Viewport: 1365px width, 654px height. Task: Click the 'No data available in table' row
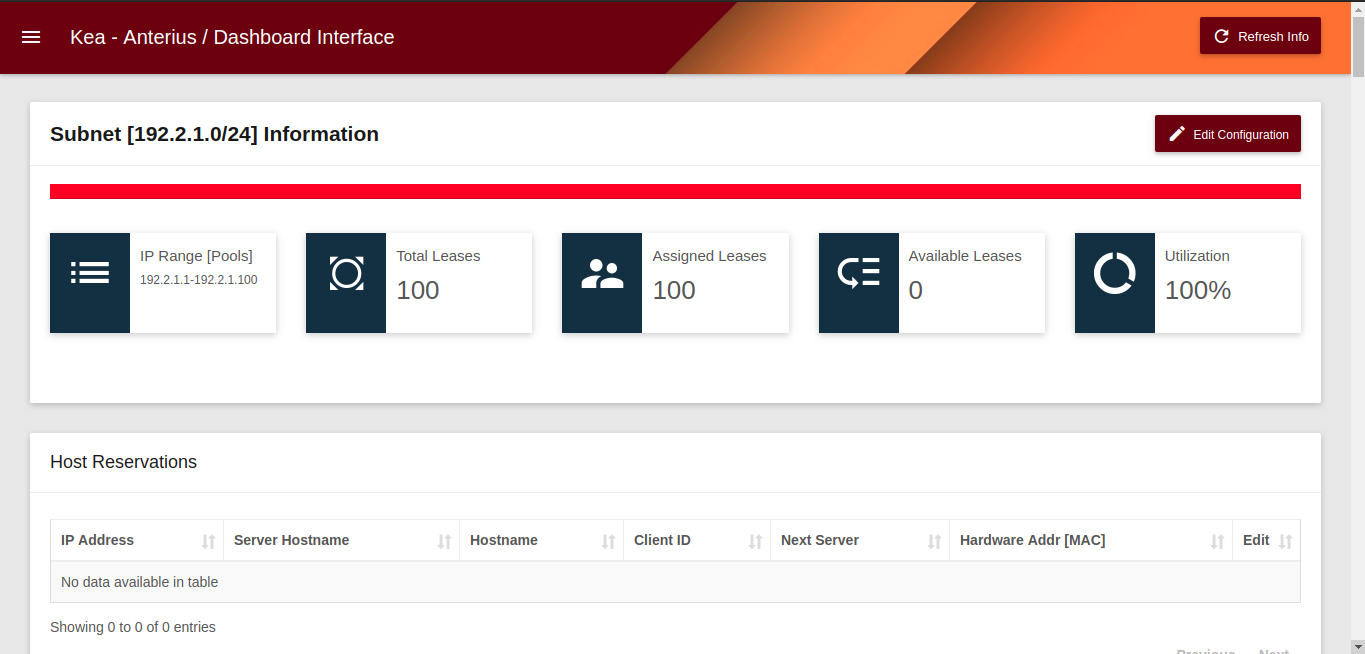click(675, 582)
